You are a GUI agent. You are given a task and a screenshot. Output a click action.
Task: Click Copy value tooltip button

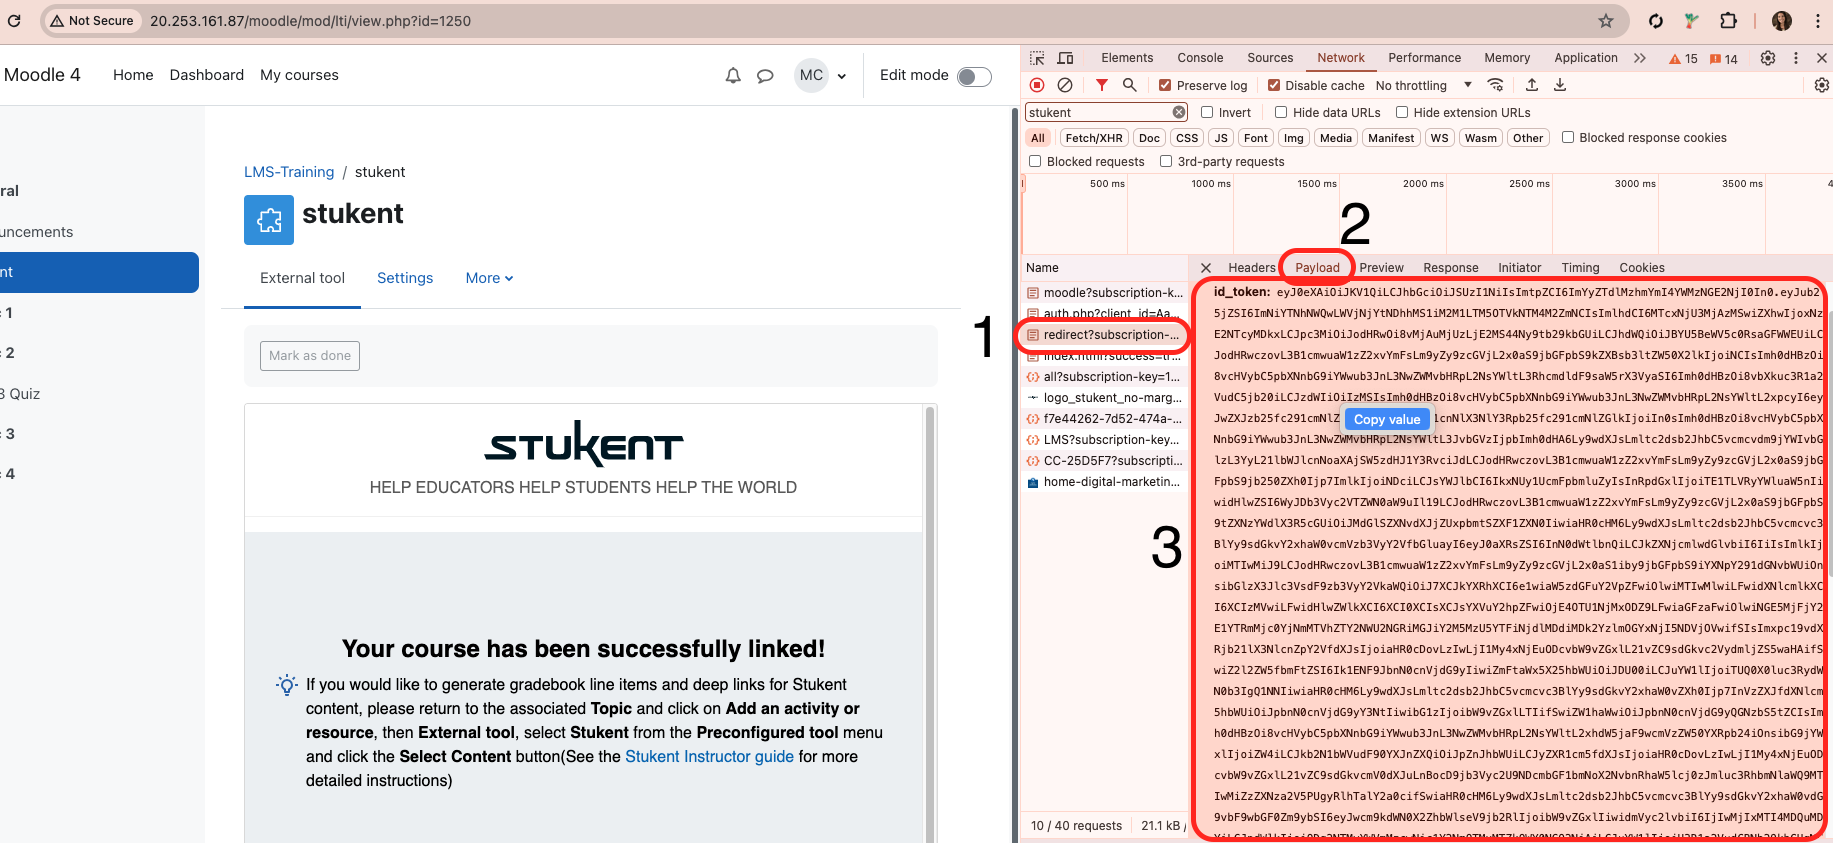(1387, 419)
